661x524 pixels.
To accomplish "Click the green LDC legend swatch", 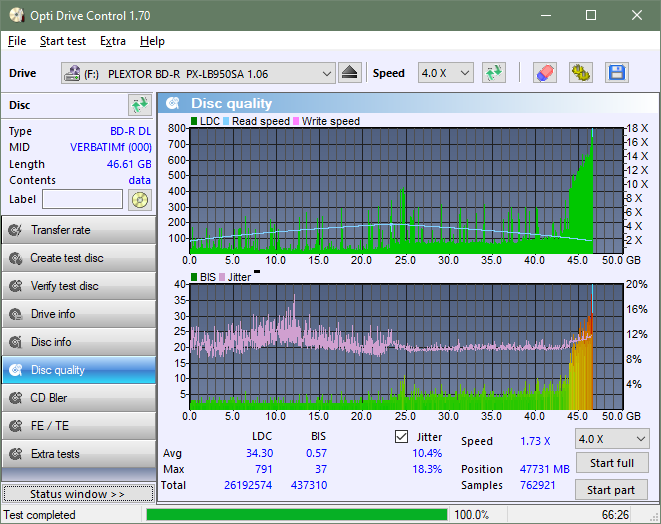I will pyautogui.click(x=194, y=121).
